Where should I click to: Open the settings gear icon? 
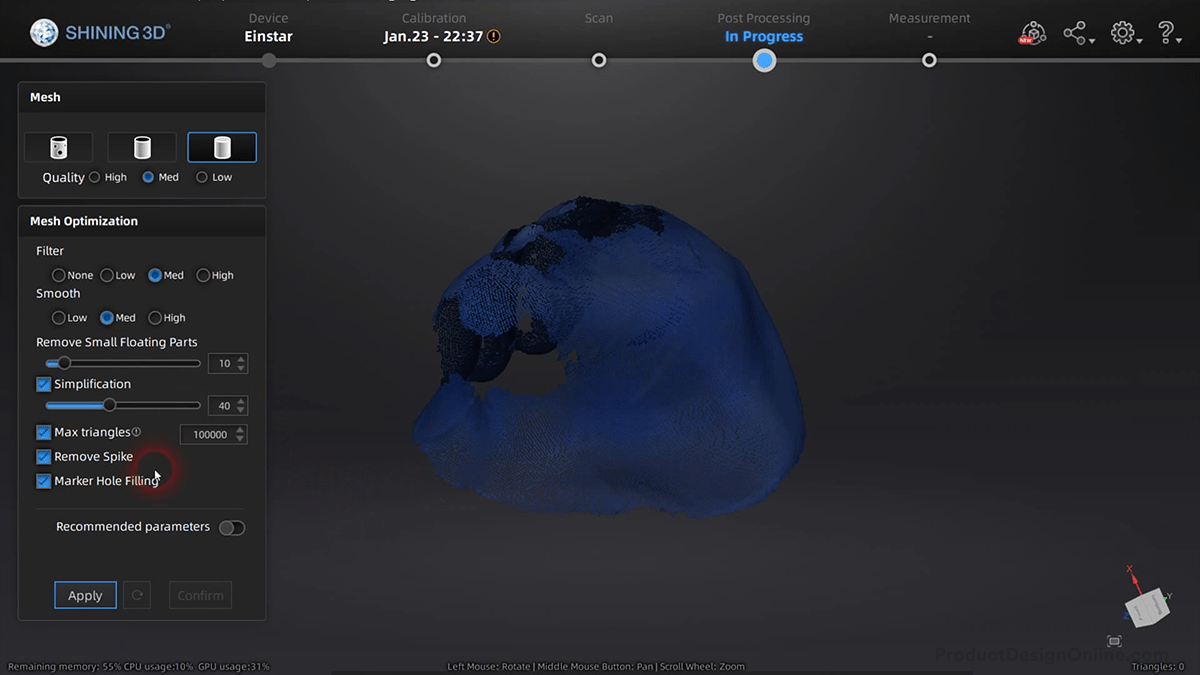pyautogui.click(x=1121, y=32)
